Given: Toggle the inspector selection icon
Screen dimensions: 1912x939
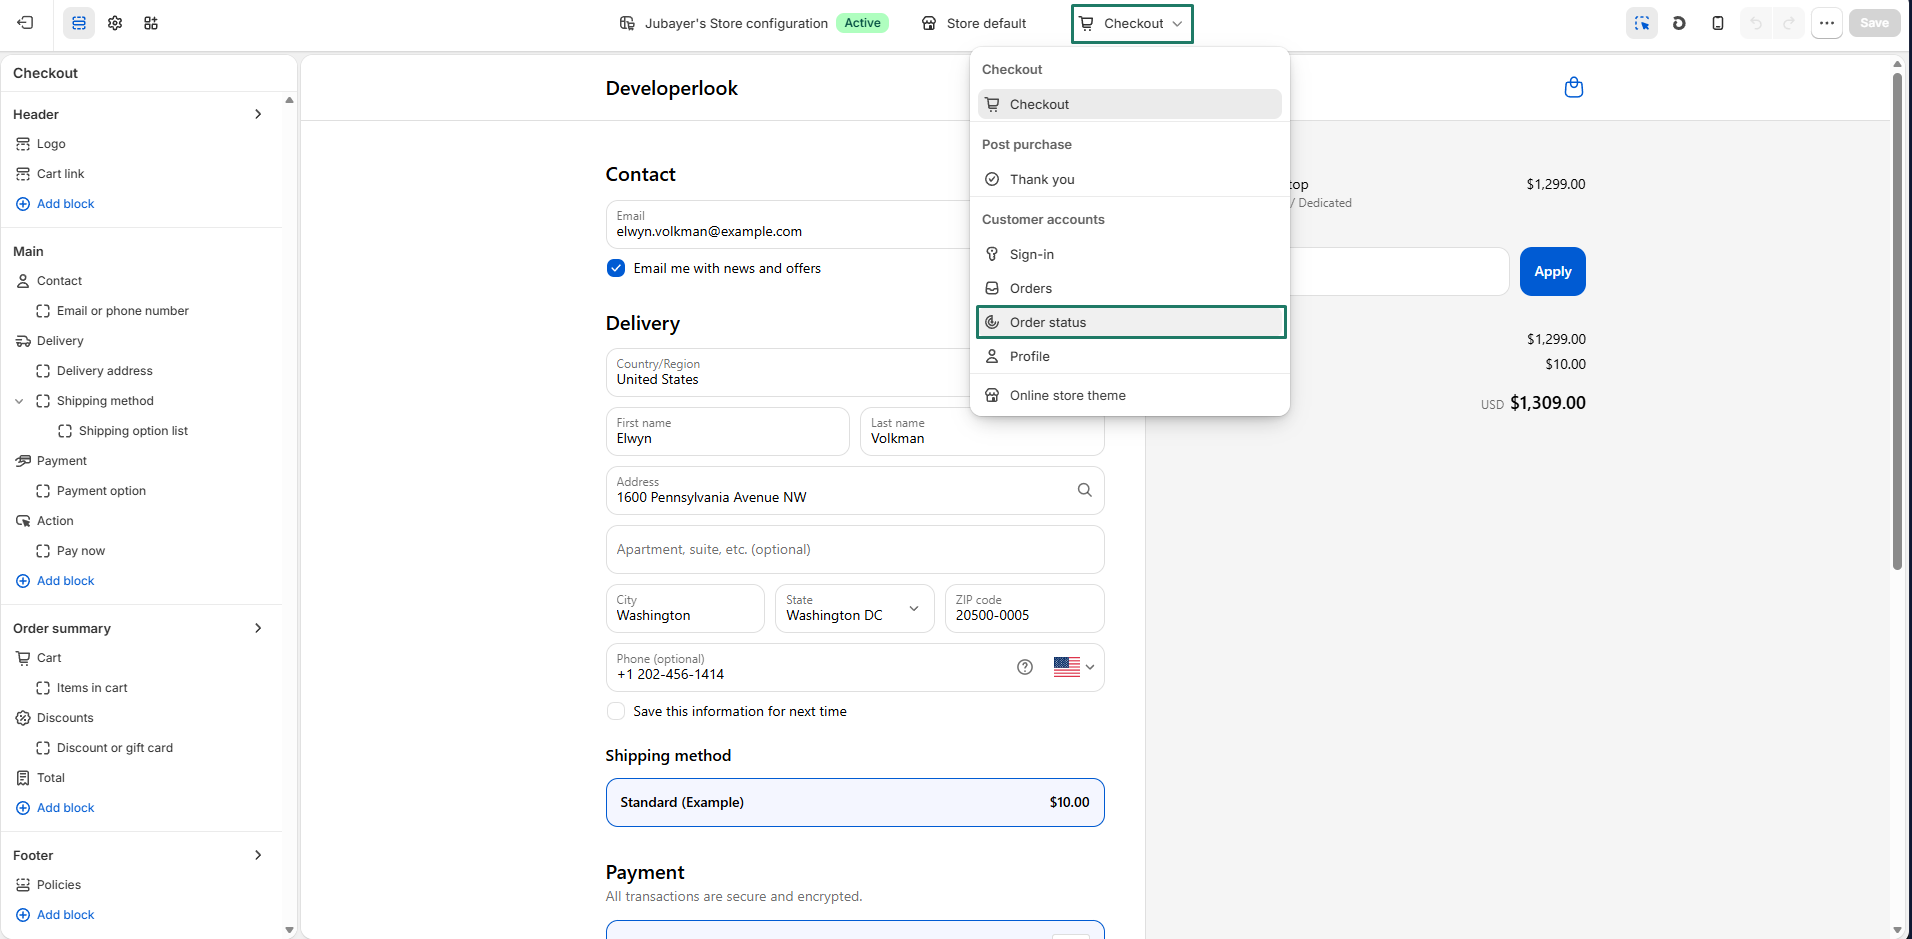Looking at the screenshot, I should (1642, 23).
